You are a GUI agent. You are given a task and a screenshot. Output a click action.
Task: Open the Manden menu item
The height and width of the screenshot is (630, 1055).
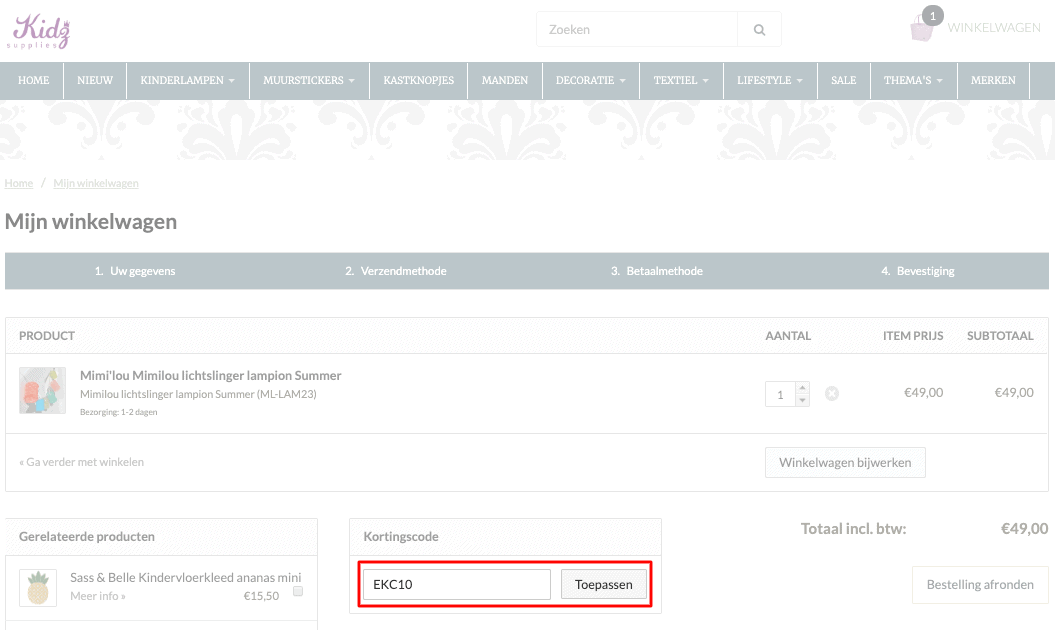505,80
